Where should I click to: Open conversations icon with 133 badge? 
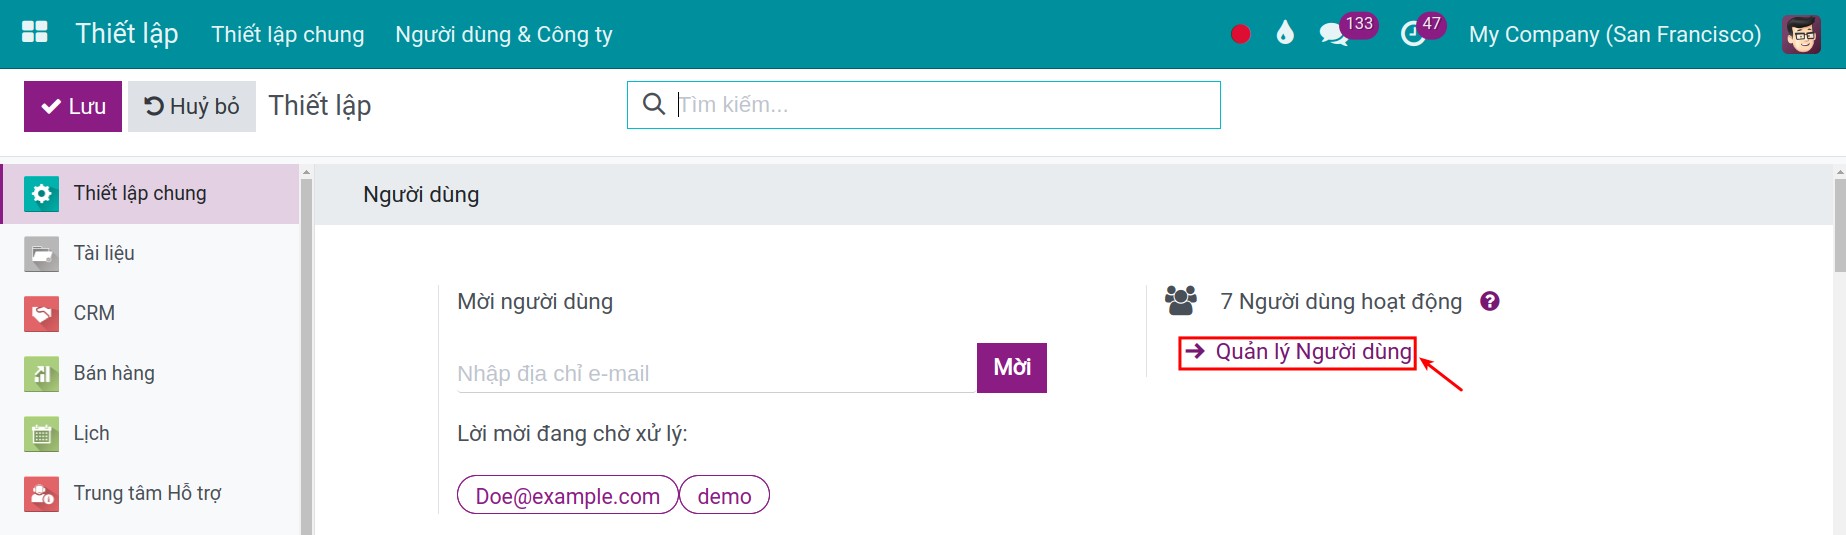(1334, 35)
